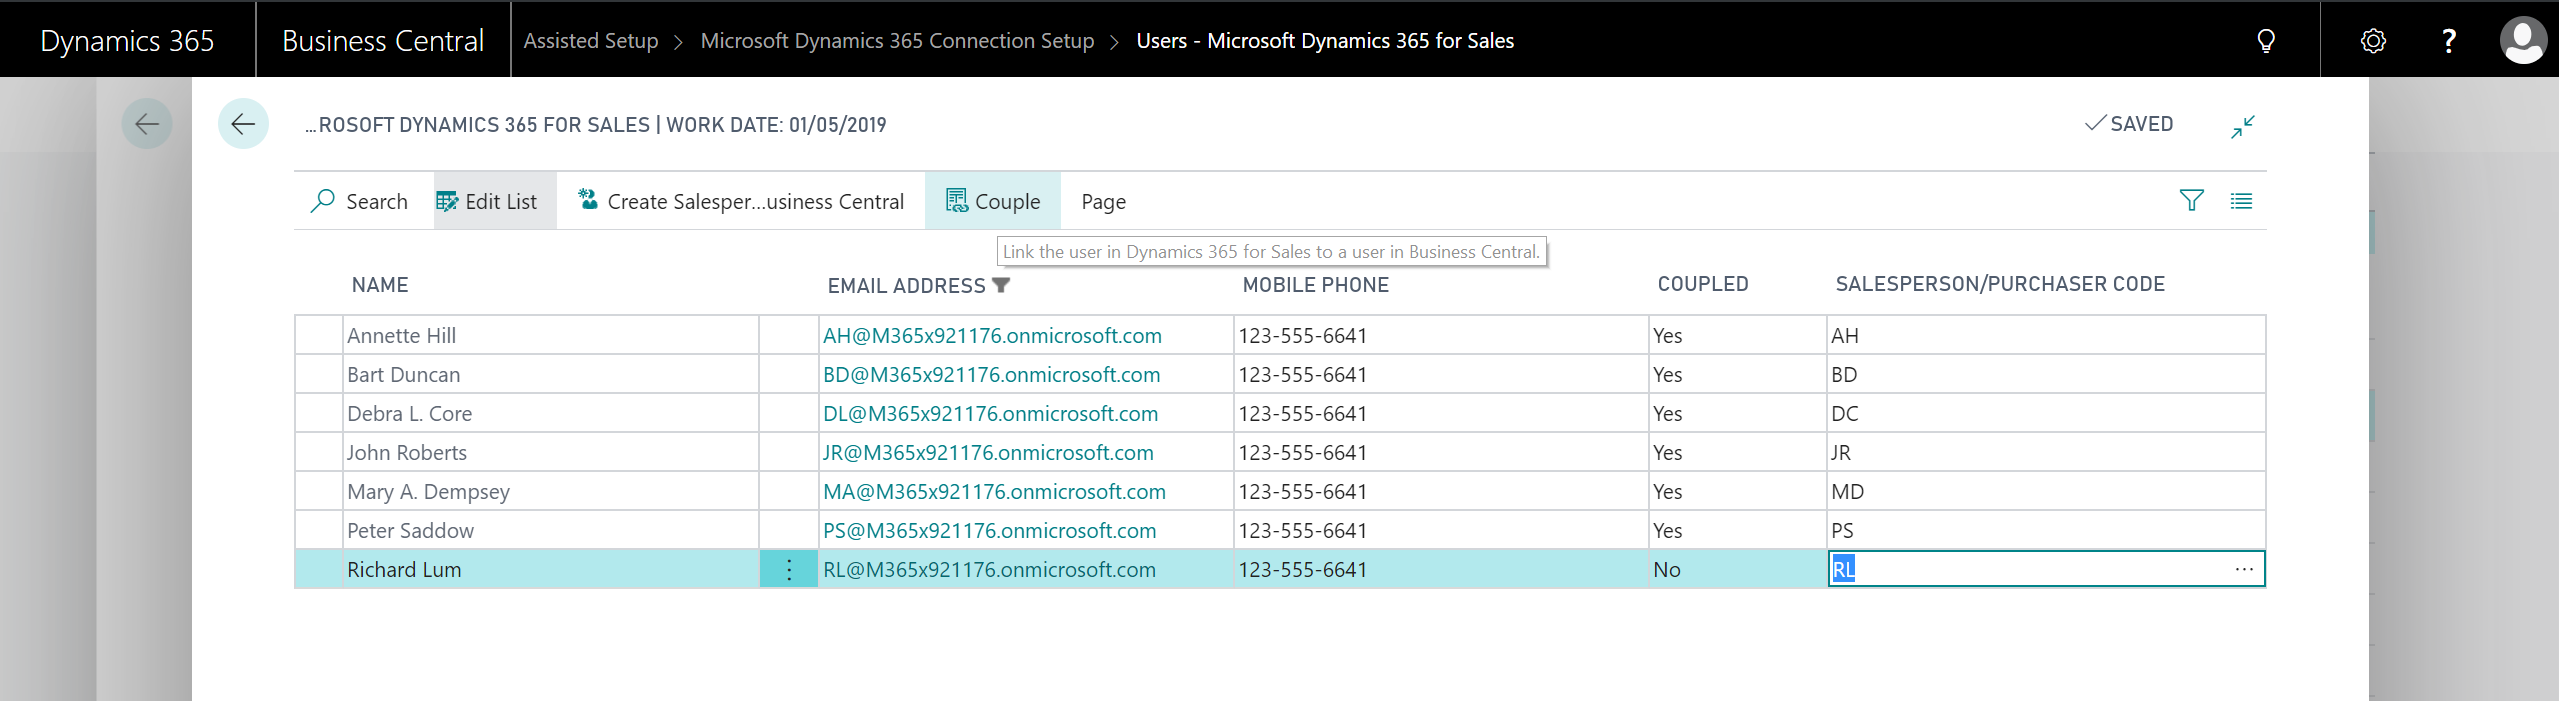Select the Mary A. Dempsey name cell
The width and height of the screenshot is (2559, 701).
[x=550, y=492]
